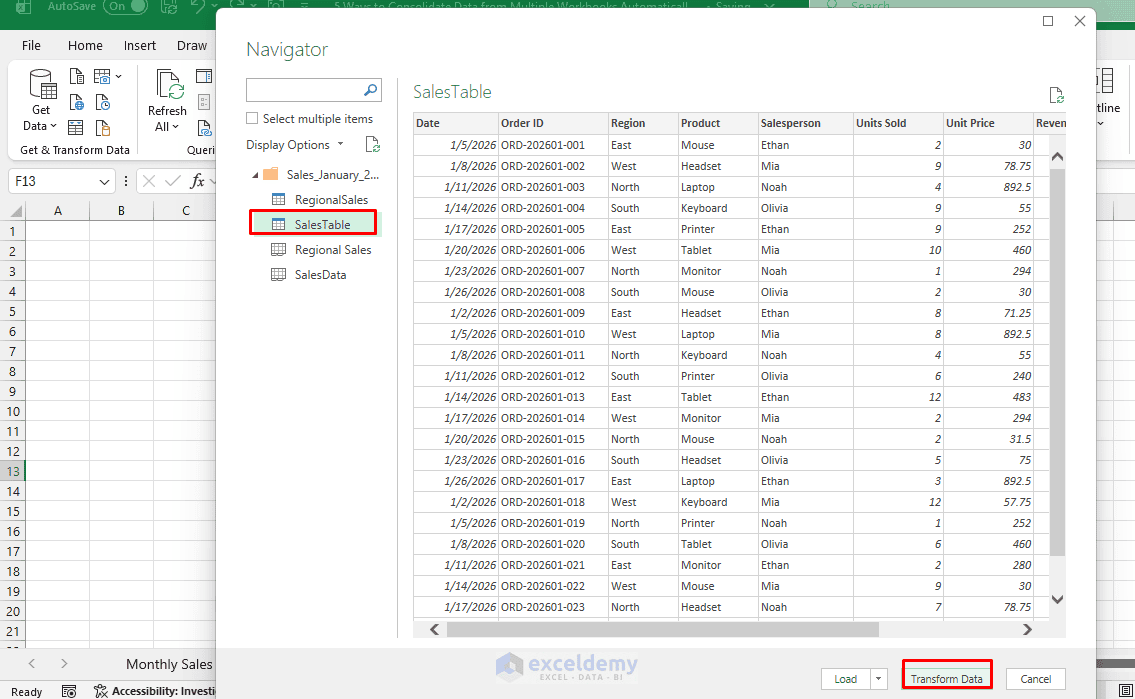
Task: Maximize the Navigator dialog
Action: point(1047,21)
